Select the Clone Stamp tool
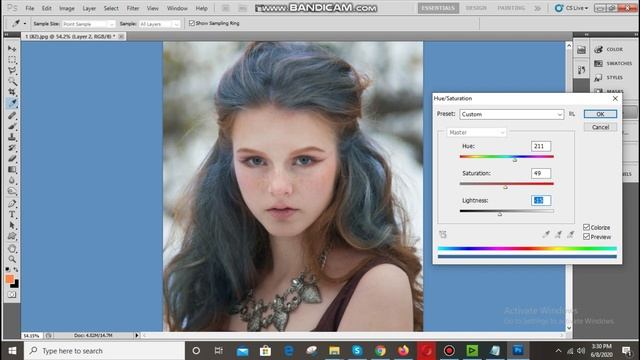This screenshot has width=640, height=360. [x=12, y=137]
